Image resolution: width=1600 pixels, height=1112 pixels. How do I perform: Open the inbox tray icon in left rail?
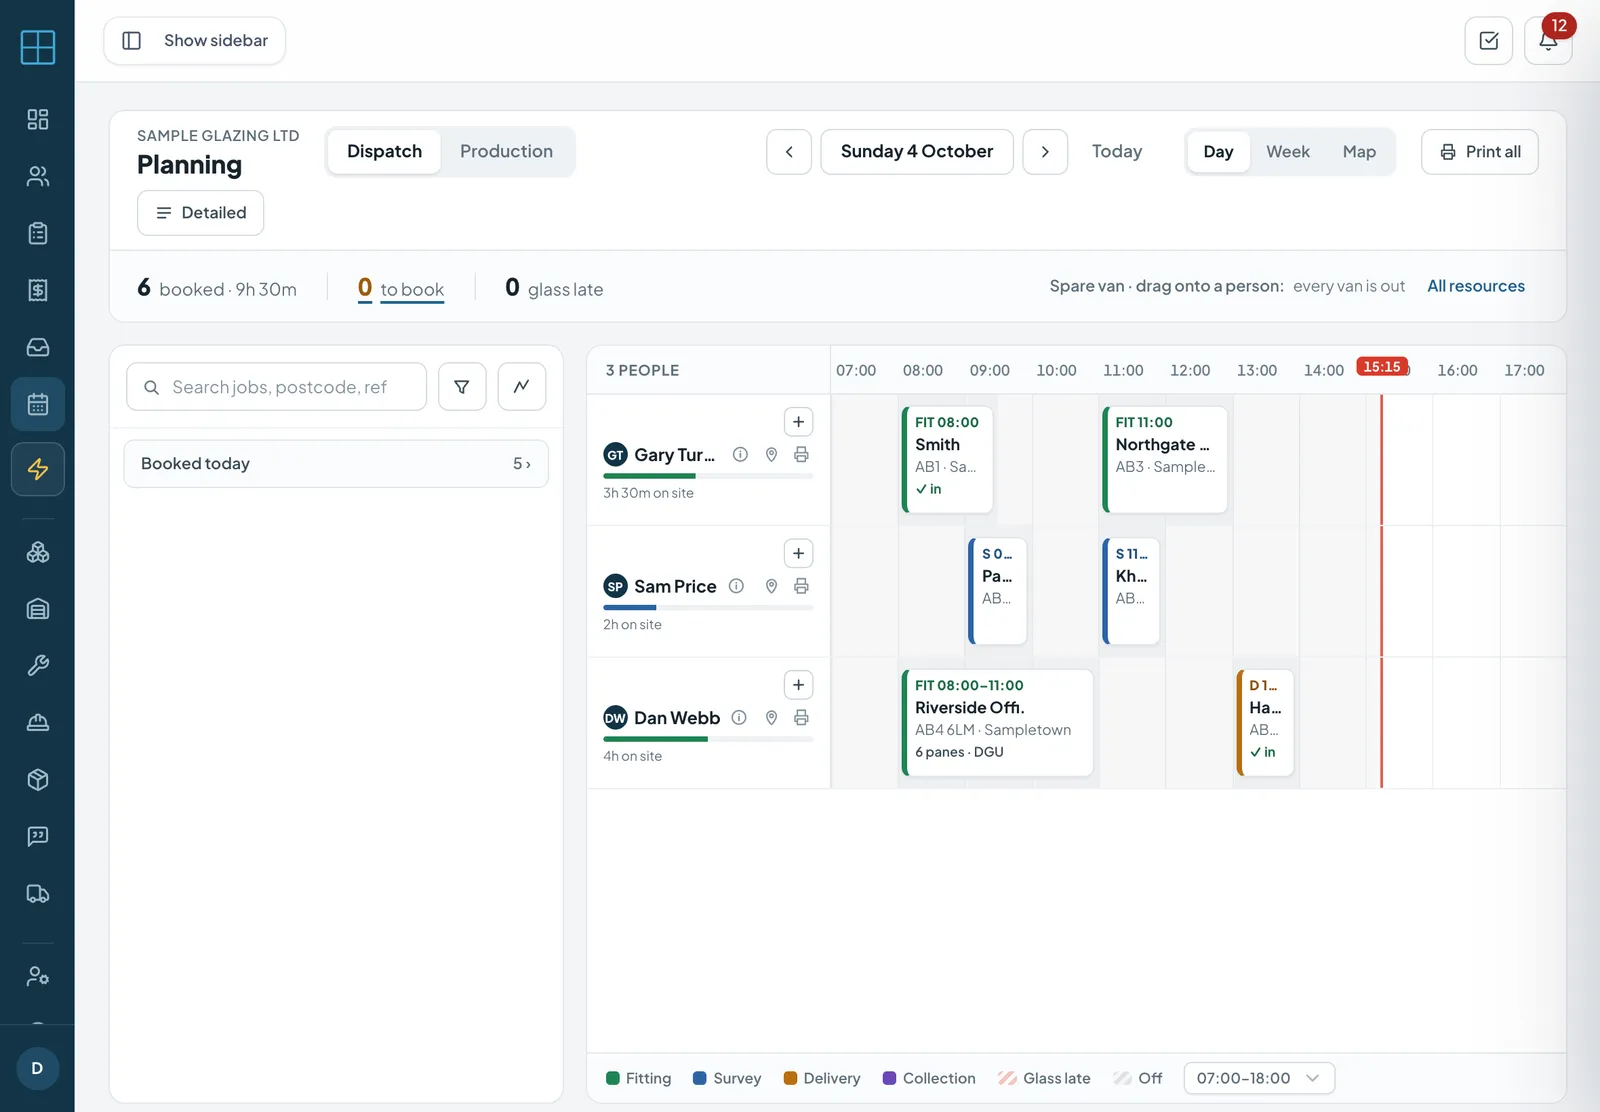38,347
